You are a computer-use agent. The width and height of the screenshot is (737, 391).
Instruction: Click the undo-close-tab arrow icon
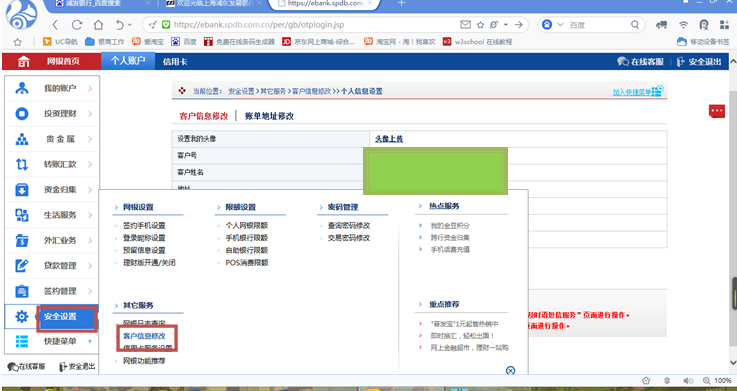[x=120, y=25]
